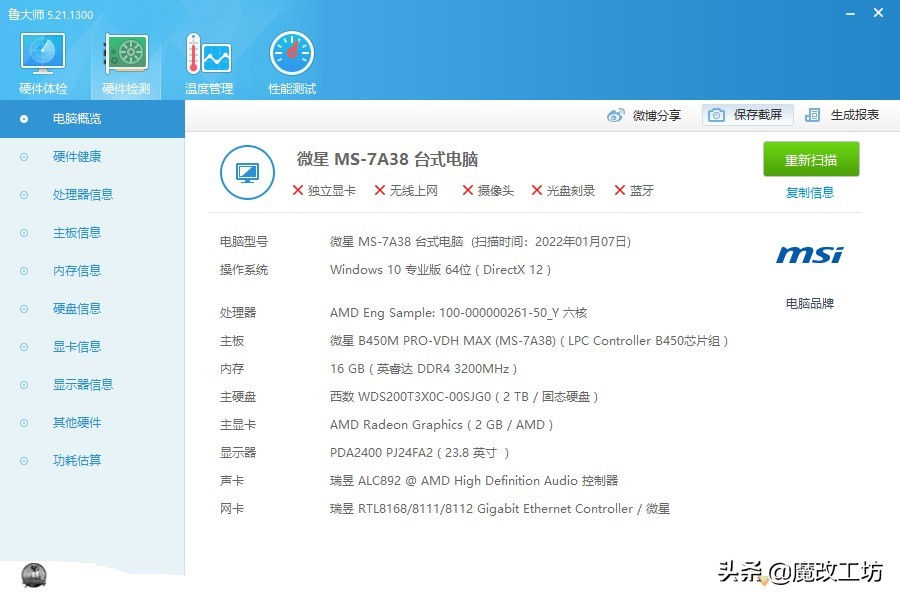The height and width of the screenshot is (600, 900).
Task: Select 硬件健康 in the sidebar
Action: [x=79, y=156]
